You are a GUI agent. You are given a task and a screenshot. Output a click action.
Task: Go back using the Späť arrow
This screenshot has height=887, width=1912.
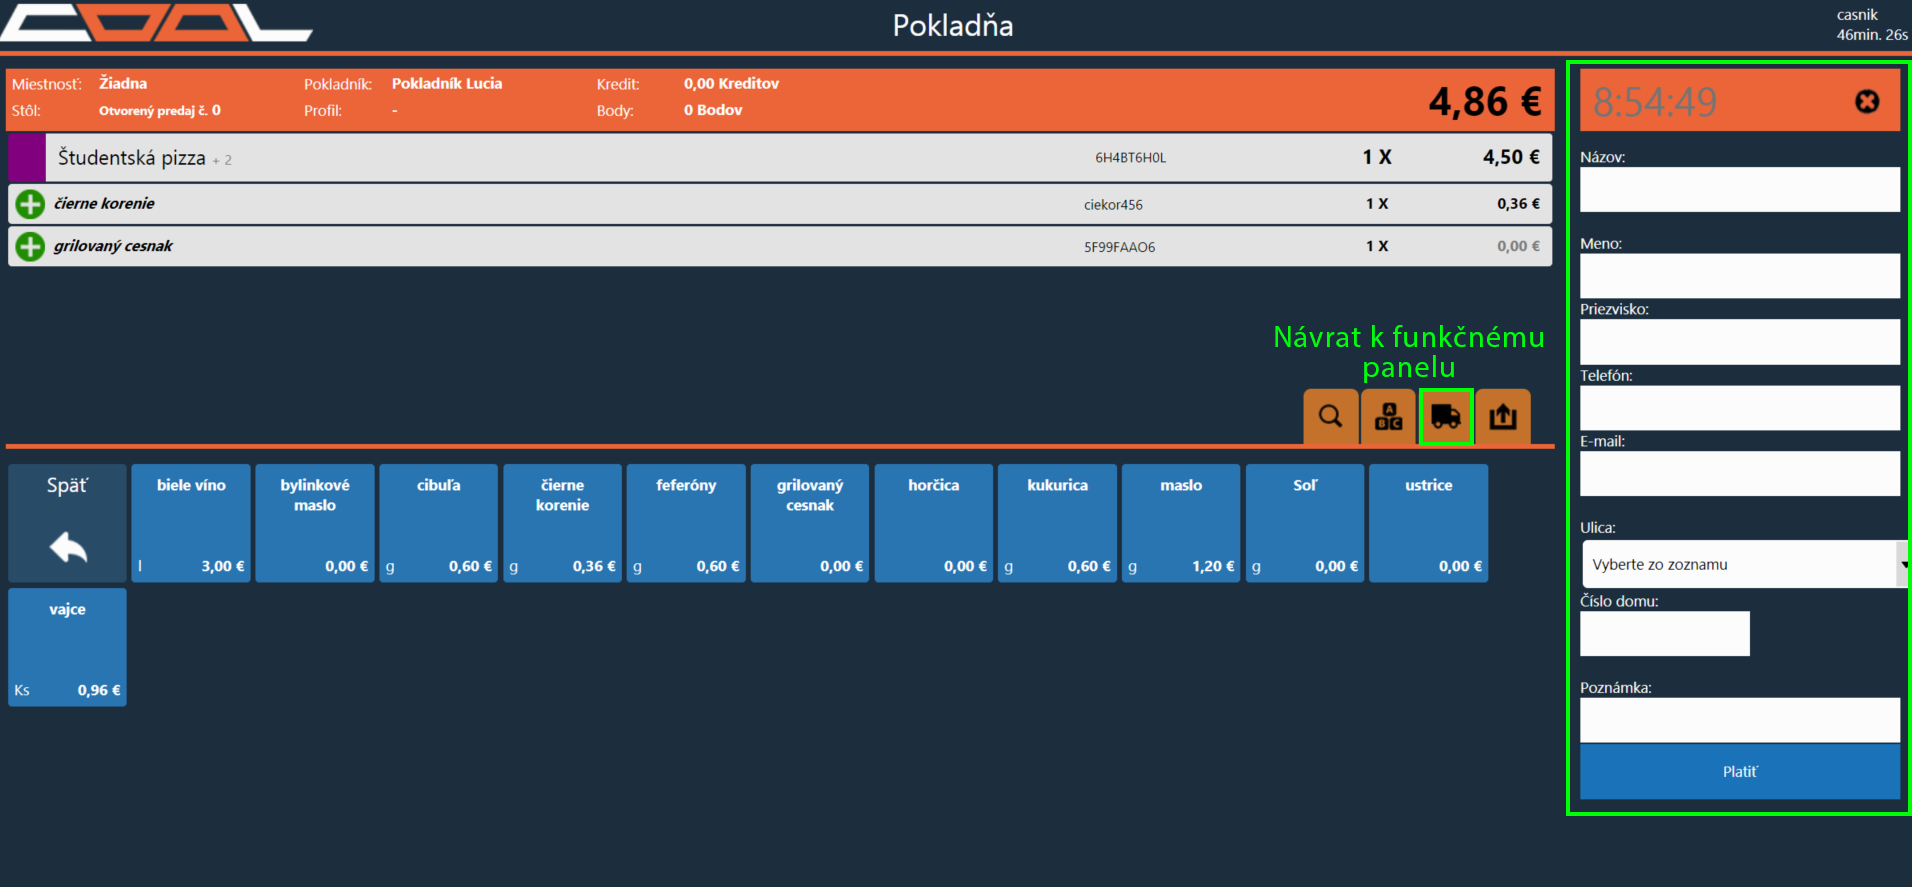[68, 523]
